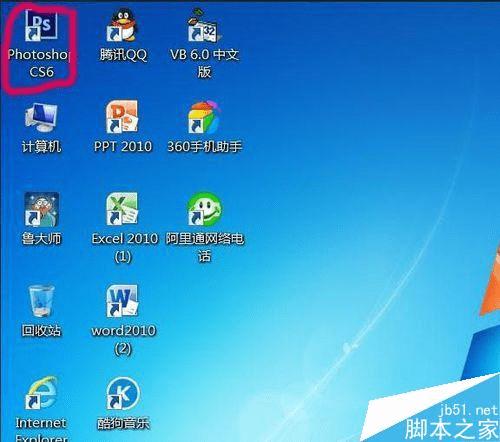Open the word2010 (2) shortcut icon
The height and width of the screenshot is (442, 500).
click(122, 301)
